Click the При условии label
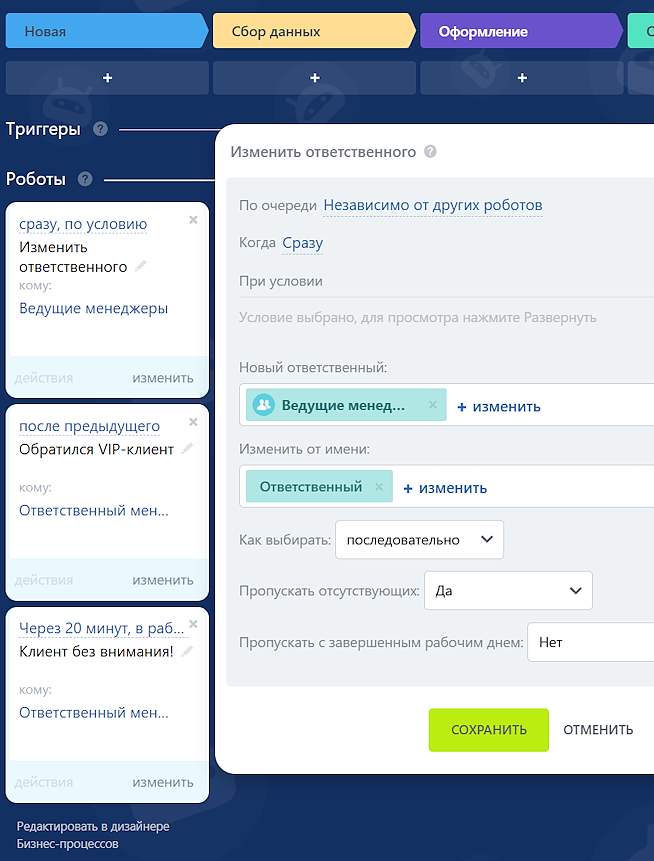Viewport: 654px width, 861px height. coord(281,281)
